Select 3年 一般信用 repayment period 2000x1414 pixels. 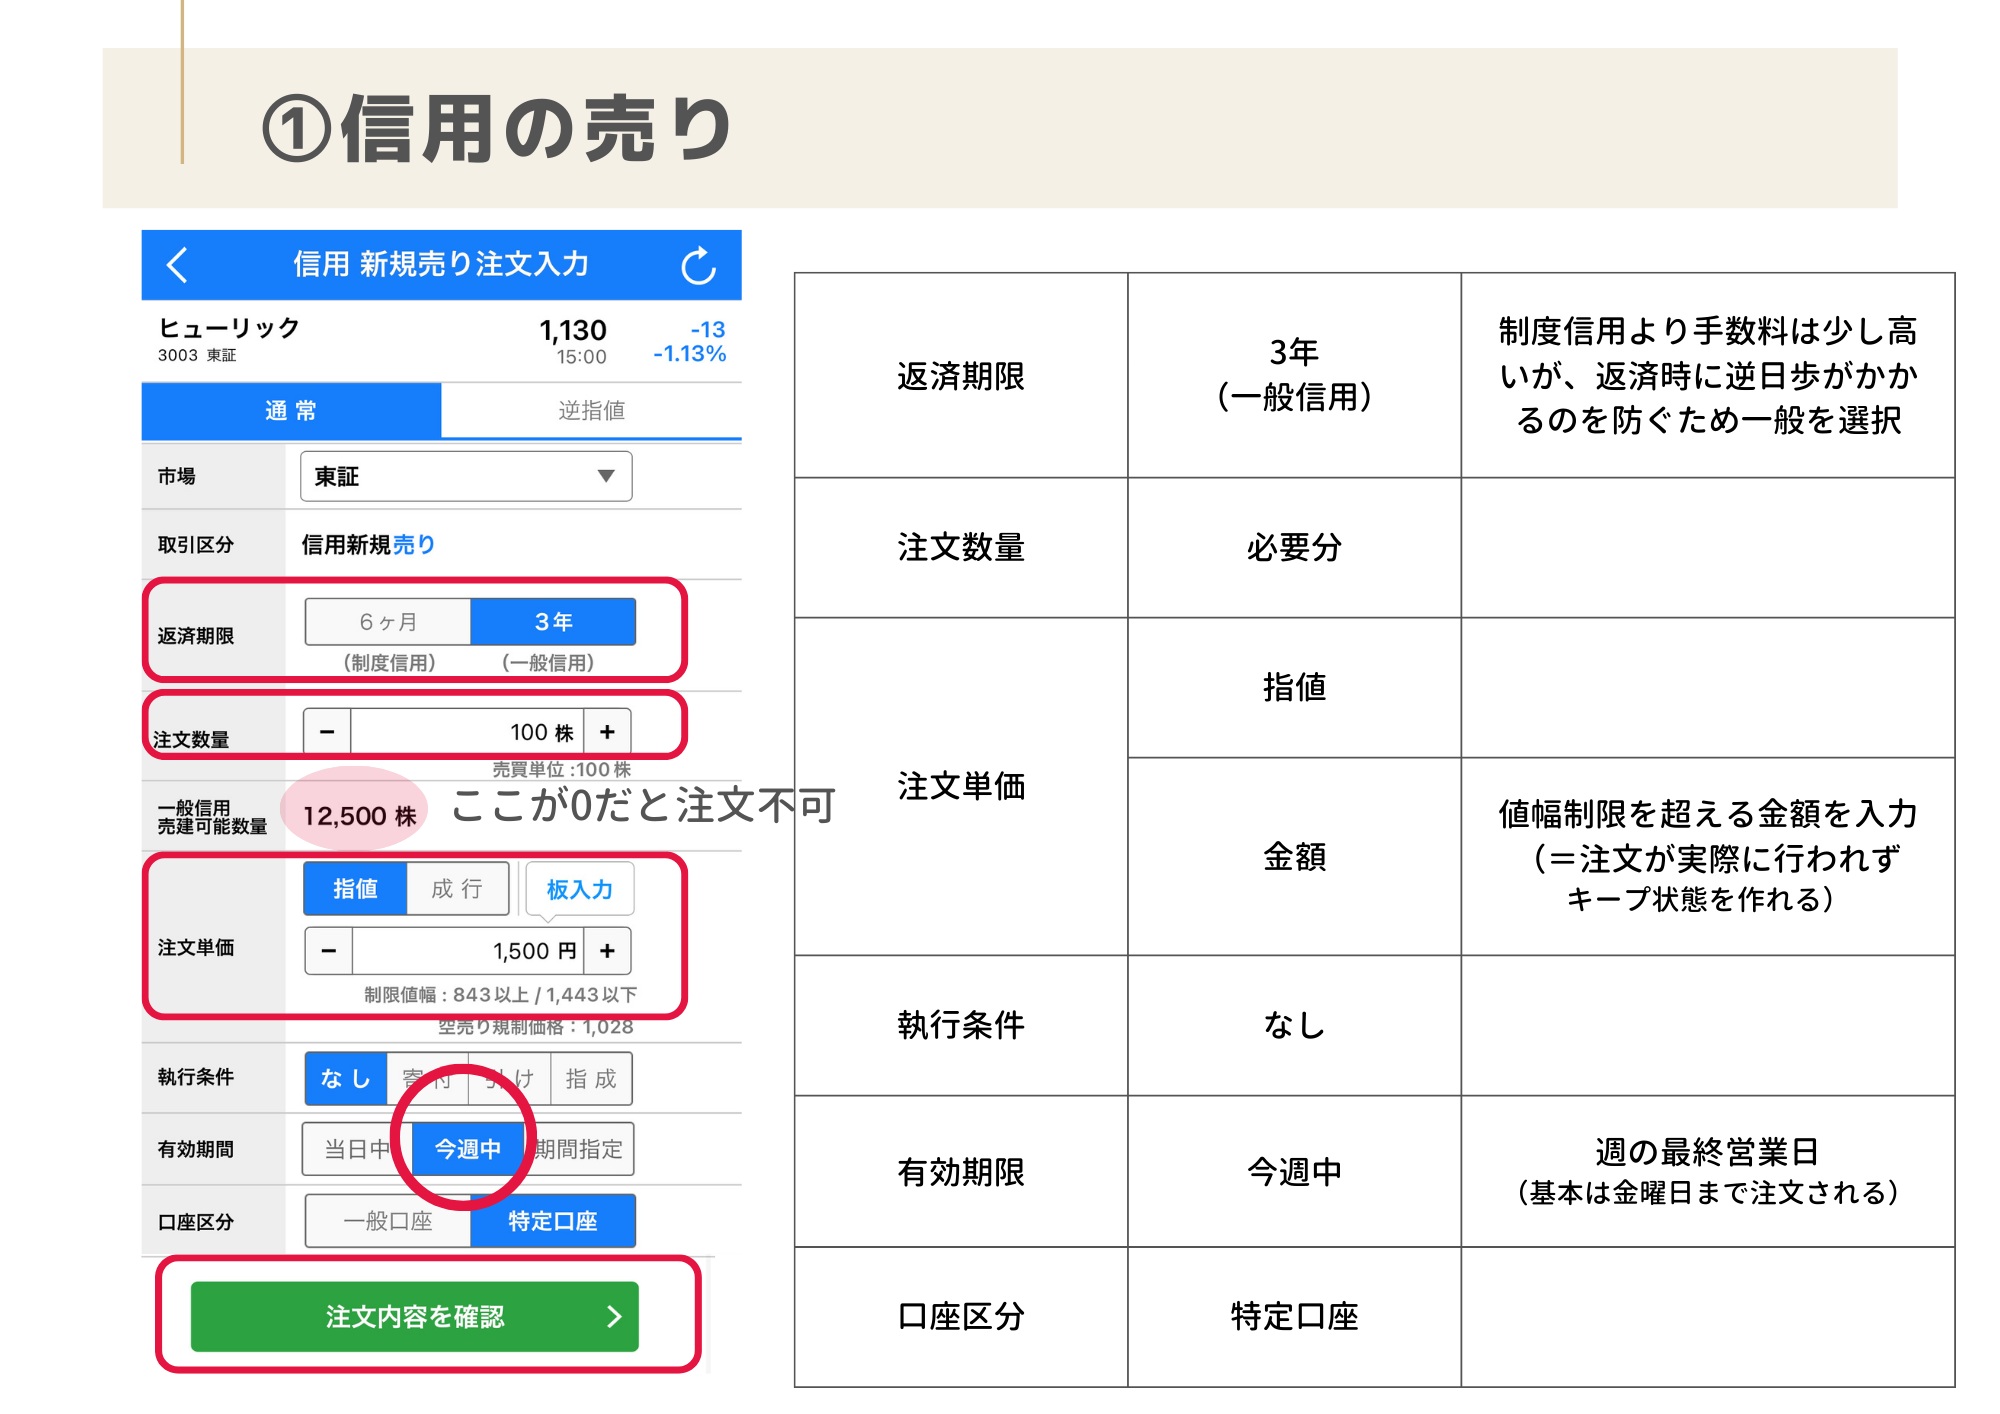pyautogui.click(x=553, y=622)
